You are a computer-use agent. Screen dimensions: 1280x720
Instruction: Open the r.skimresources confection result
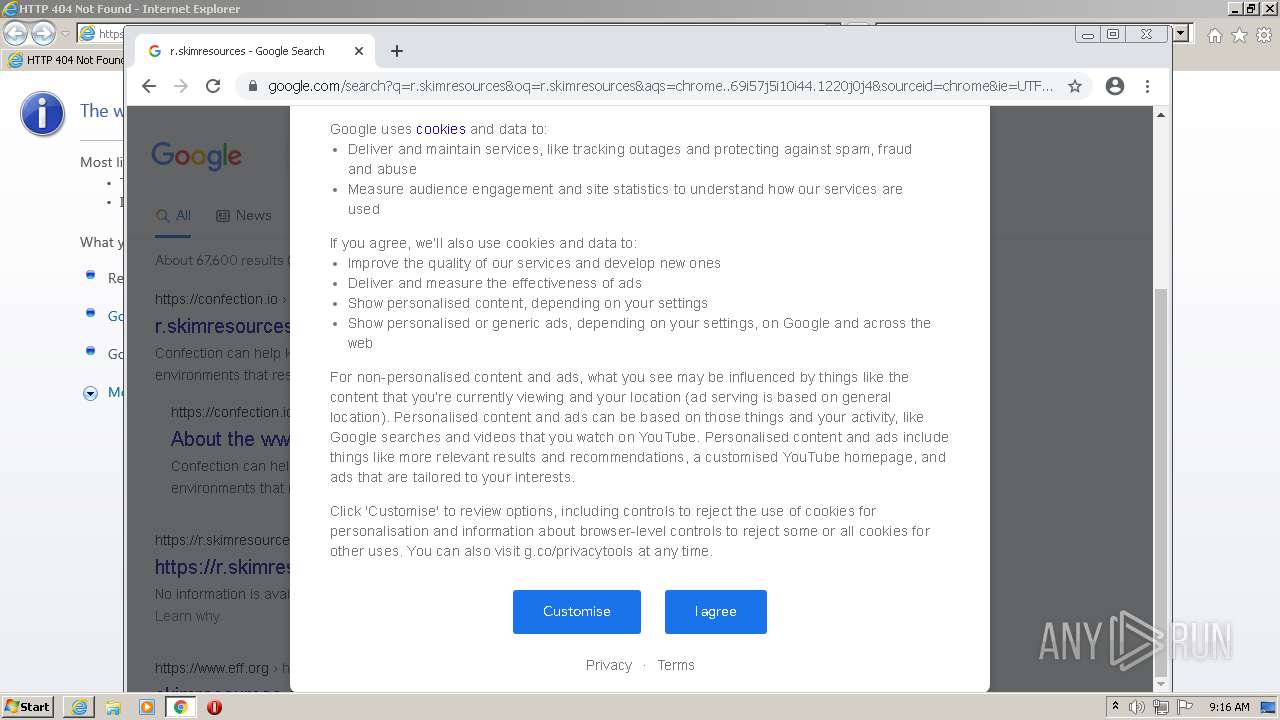(x=223, y=326)
